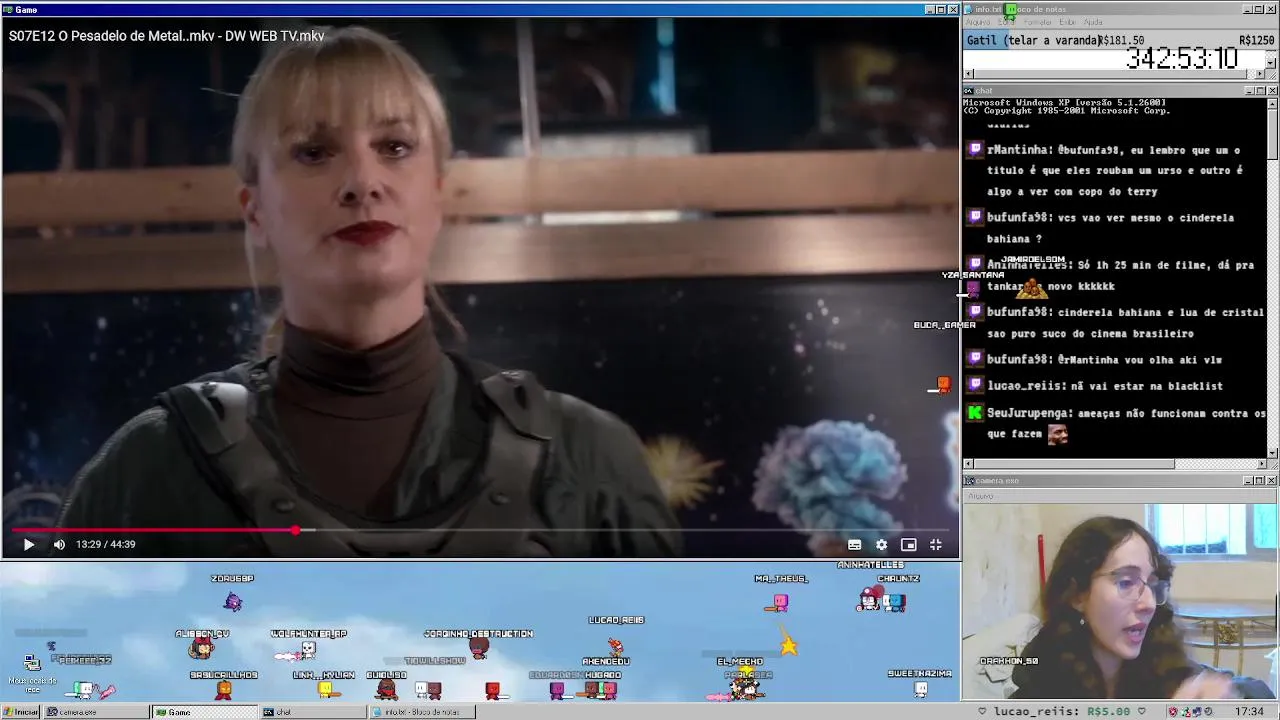Viewport: 1280px width, 720px height.
Task: Click Twitch badge beside rMantinha message
Action: point(975,150)
